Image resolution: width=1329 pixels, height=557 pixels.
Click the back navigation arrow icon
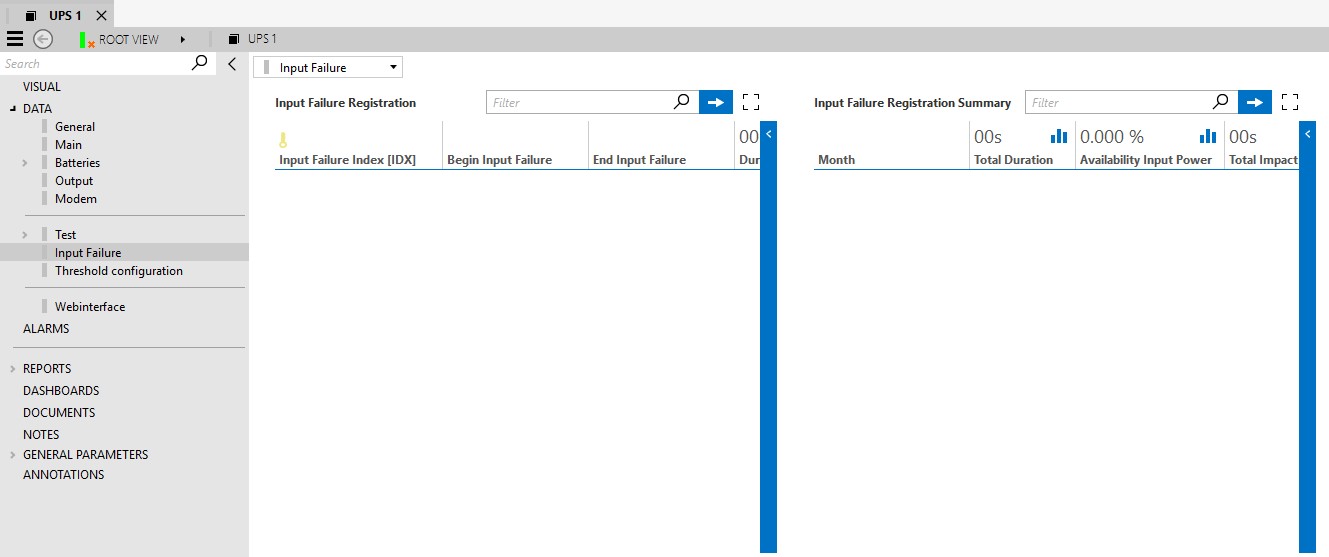pyautogui.click(x=43, y=39)
